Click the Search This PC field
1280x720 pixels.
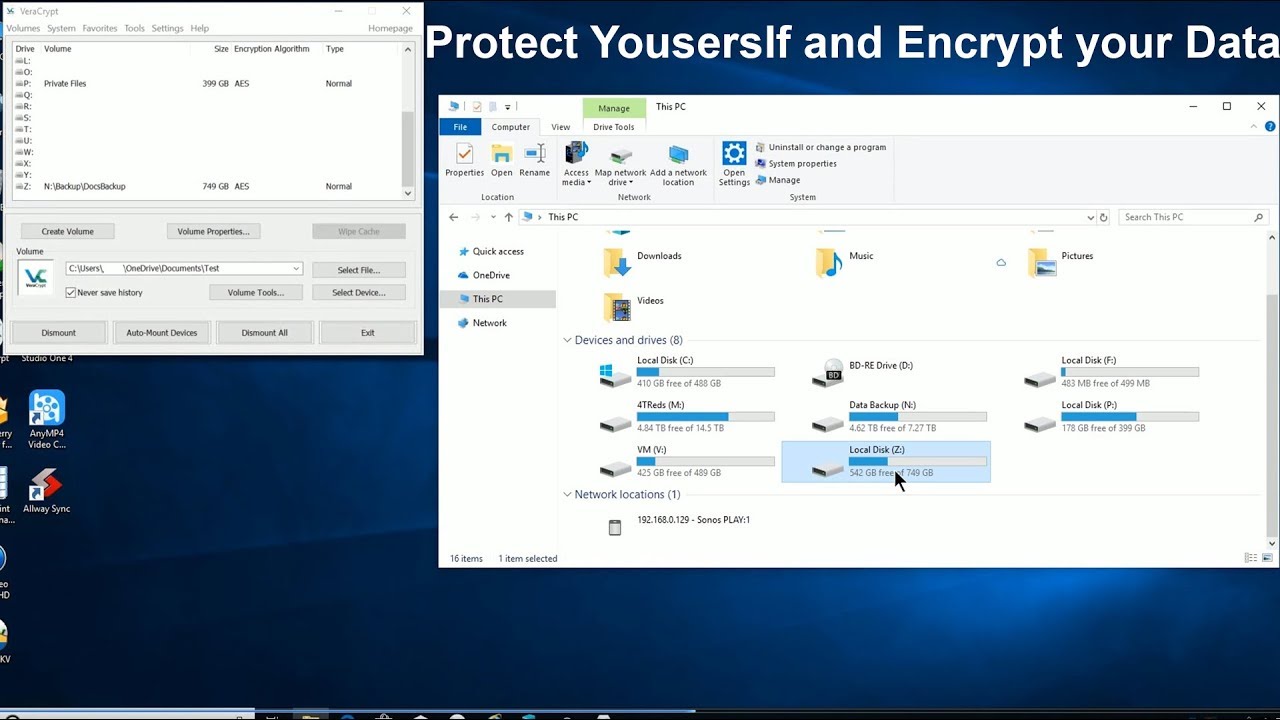(1192, 217)
